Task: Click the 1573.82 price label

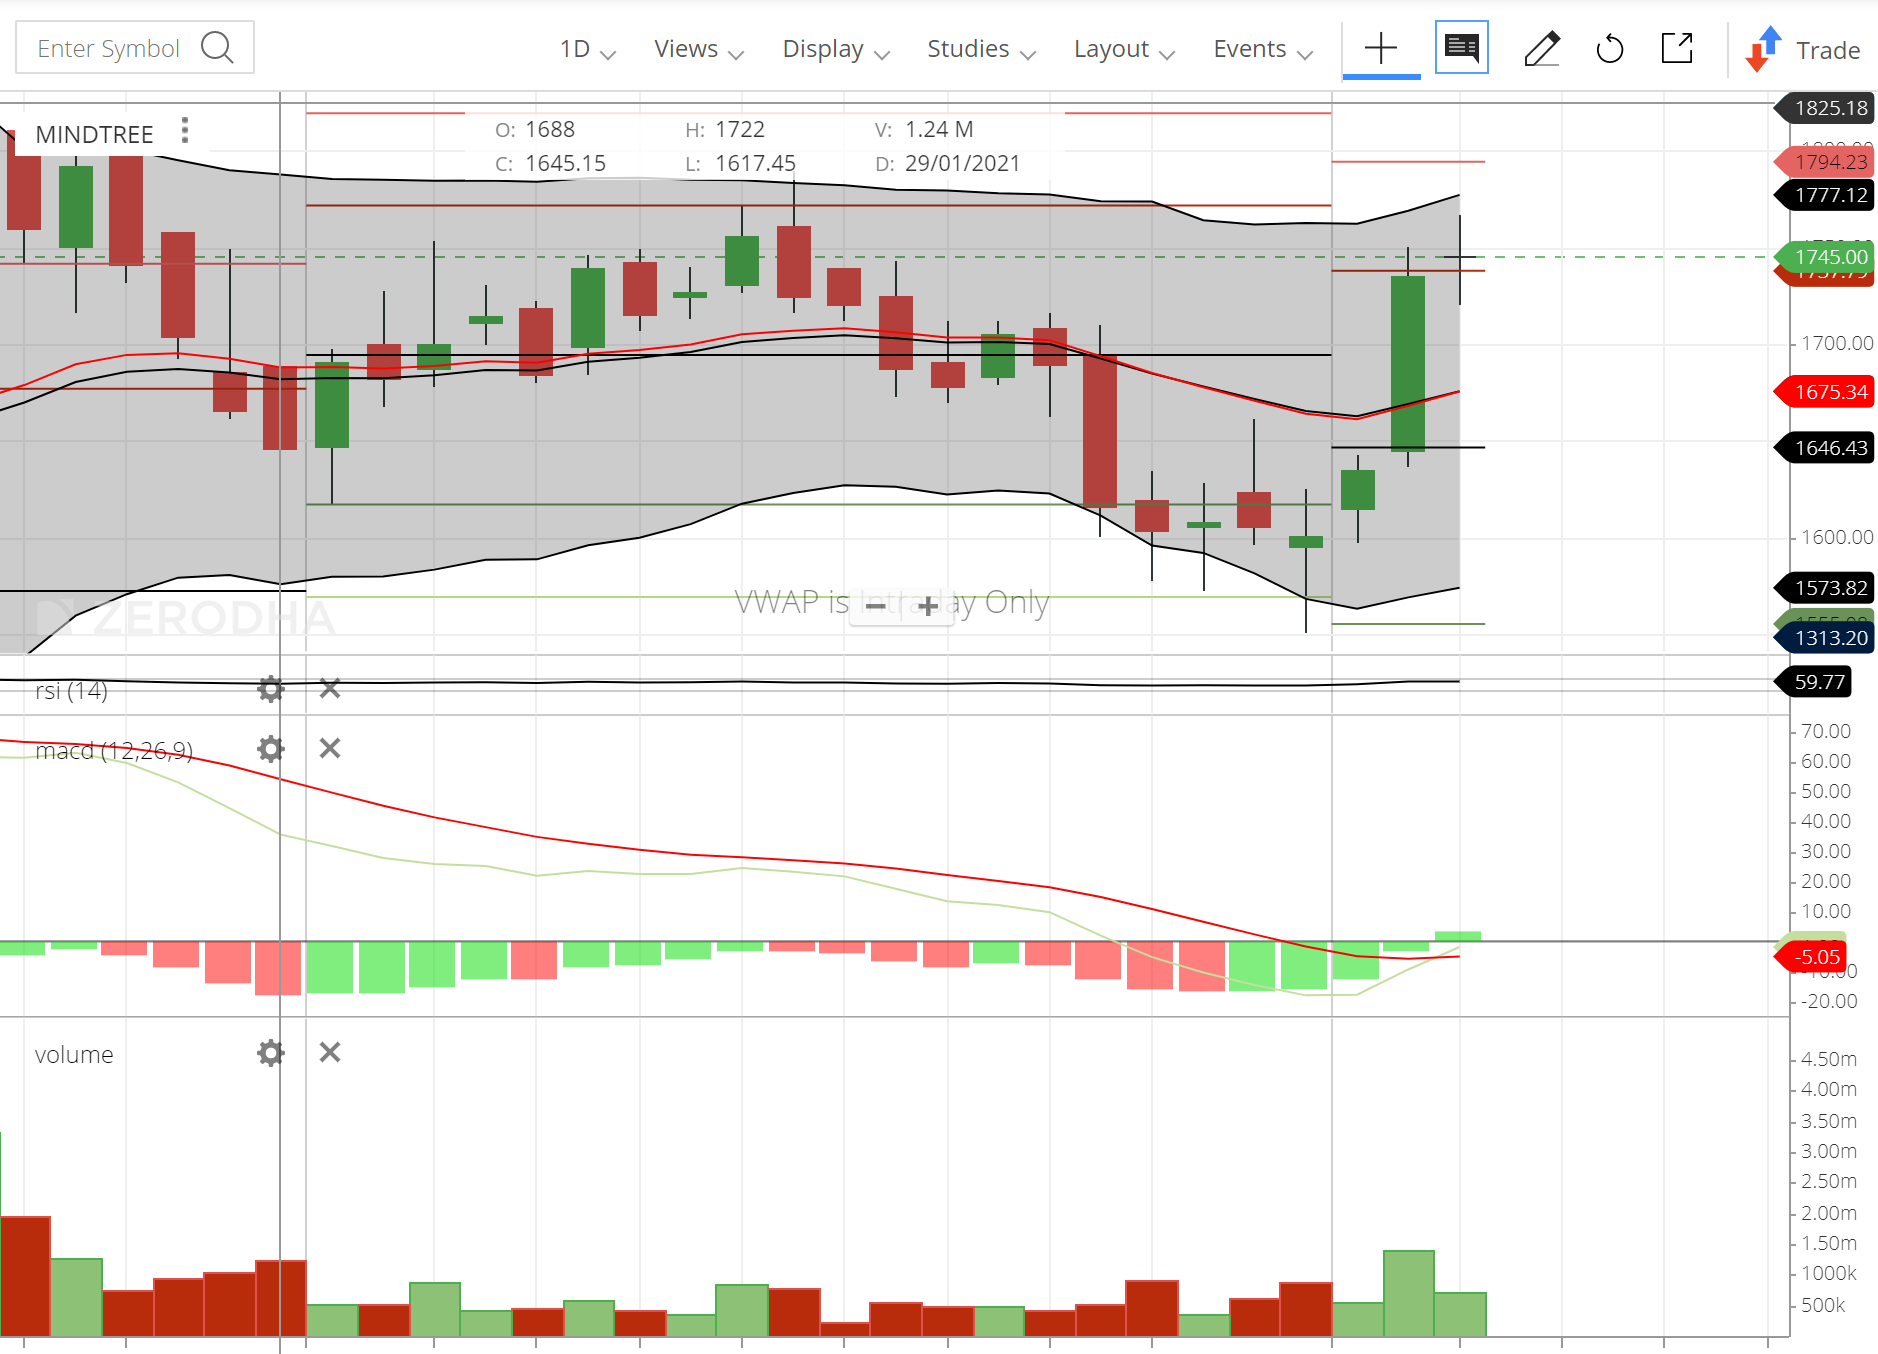Action: (1824, 588)
